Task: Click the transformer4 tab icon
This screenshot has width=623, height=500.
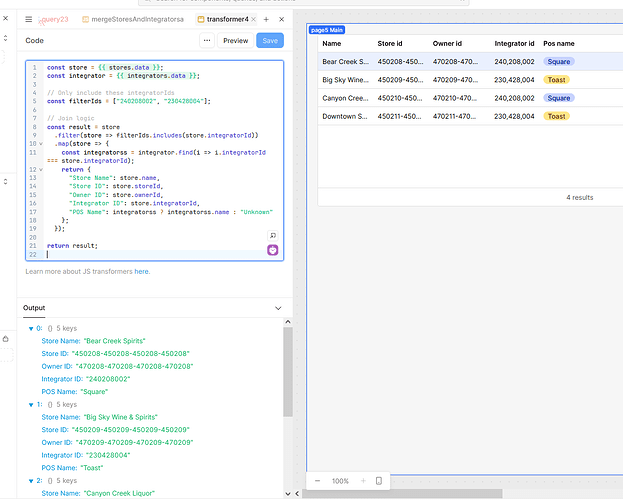Action: 201,19
